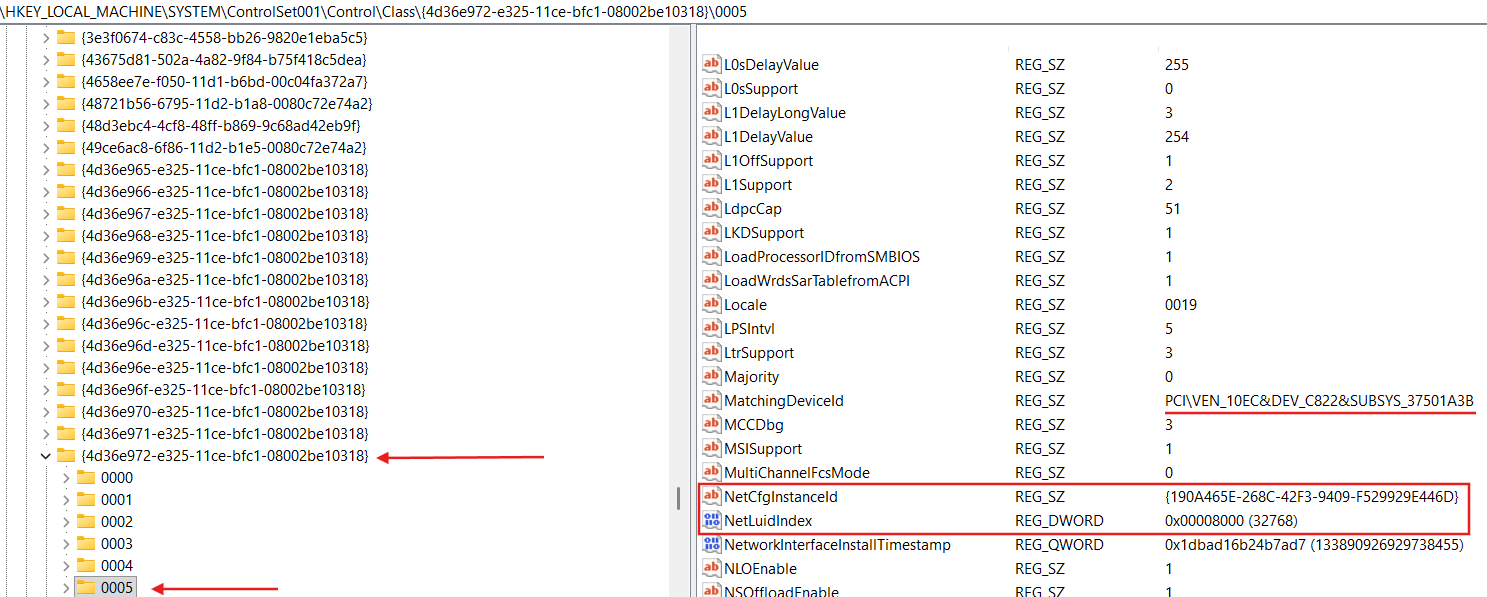Viewport: 1487px width, 597px height.
Task: Expand the 0003 subkey
Action: click(x=66, y=544)
